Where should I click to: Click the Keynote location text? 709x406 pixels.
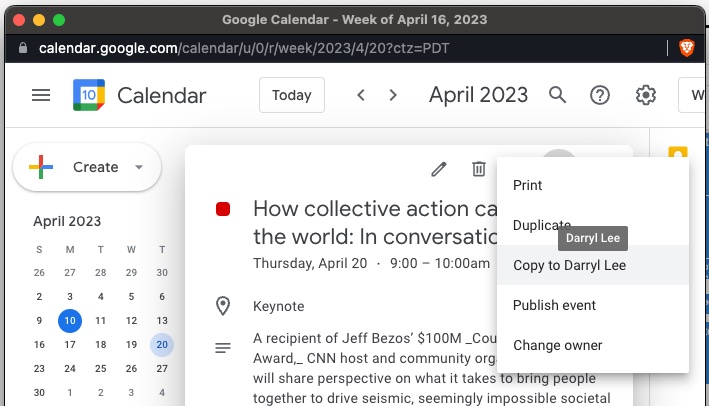coord(279,306)
